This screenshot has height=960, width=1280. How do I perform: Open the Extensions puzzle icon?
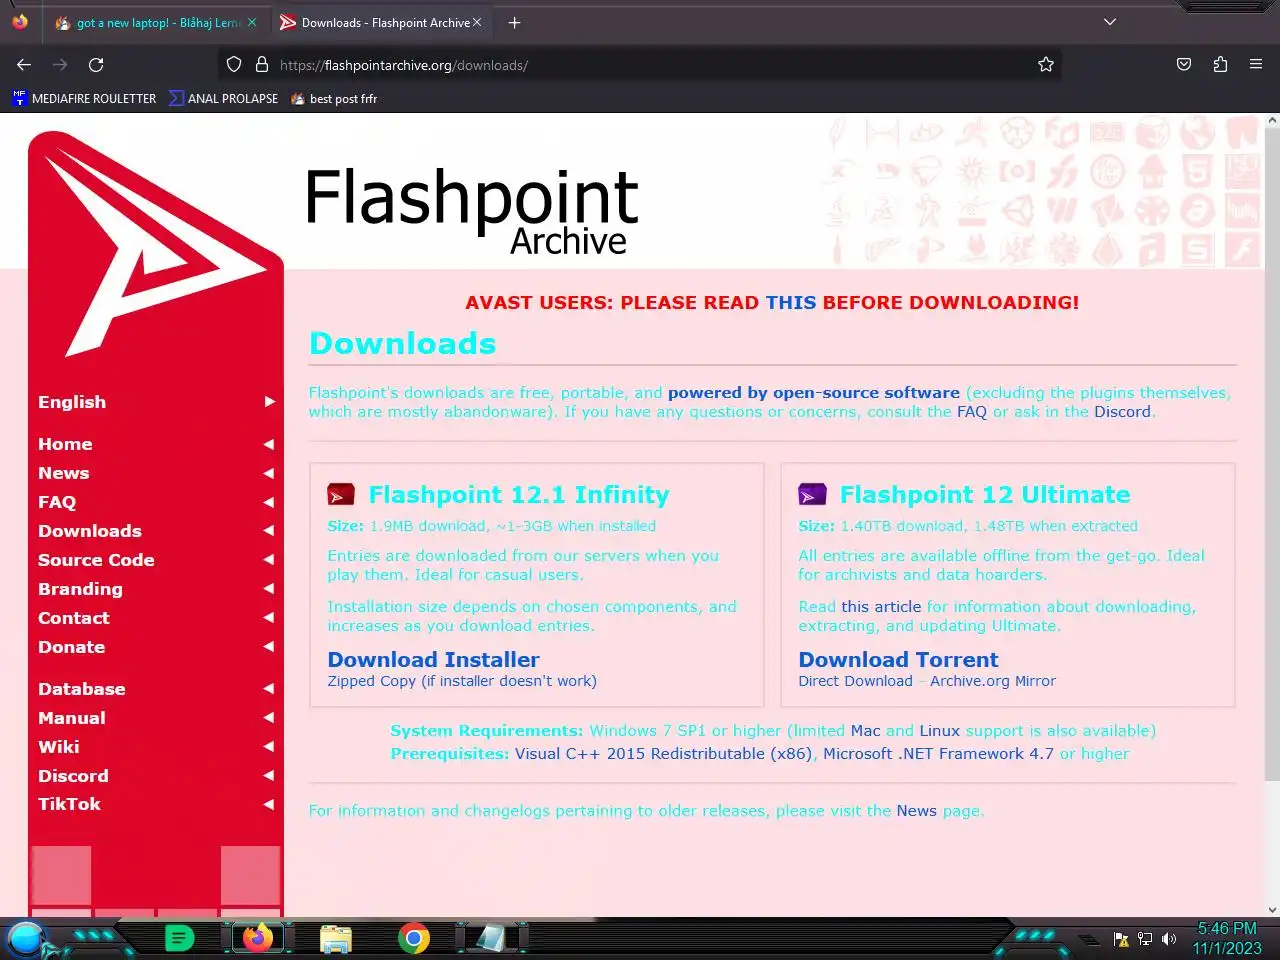[1220, 65]
